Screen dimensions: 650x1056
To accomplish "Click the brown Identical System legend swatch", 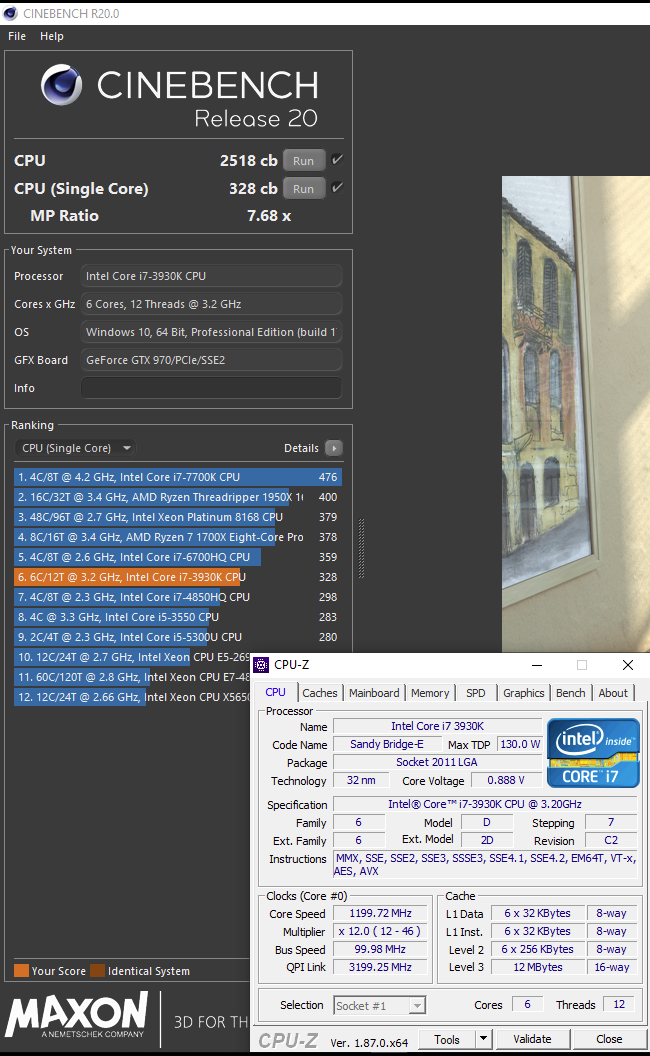I will [x=98, y=970].
